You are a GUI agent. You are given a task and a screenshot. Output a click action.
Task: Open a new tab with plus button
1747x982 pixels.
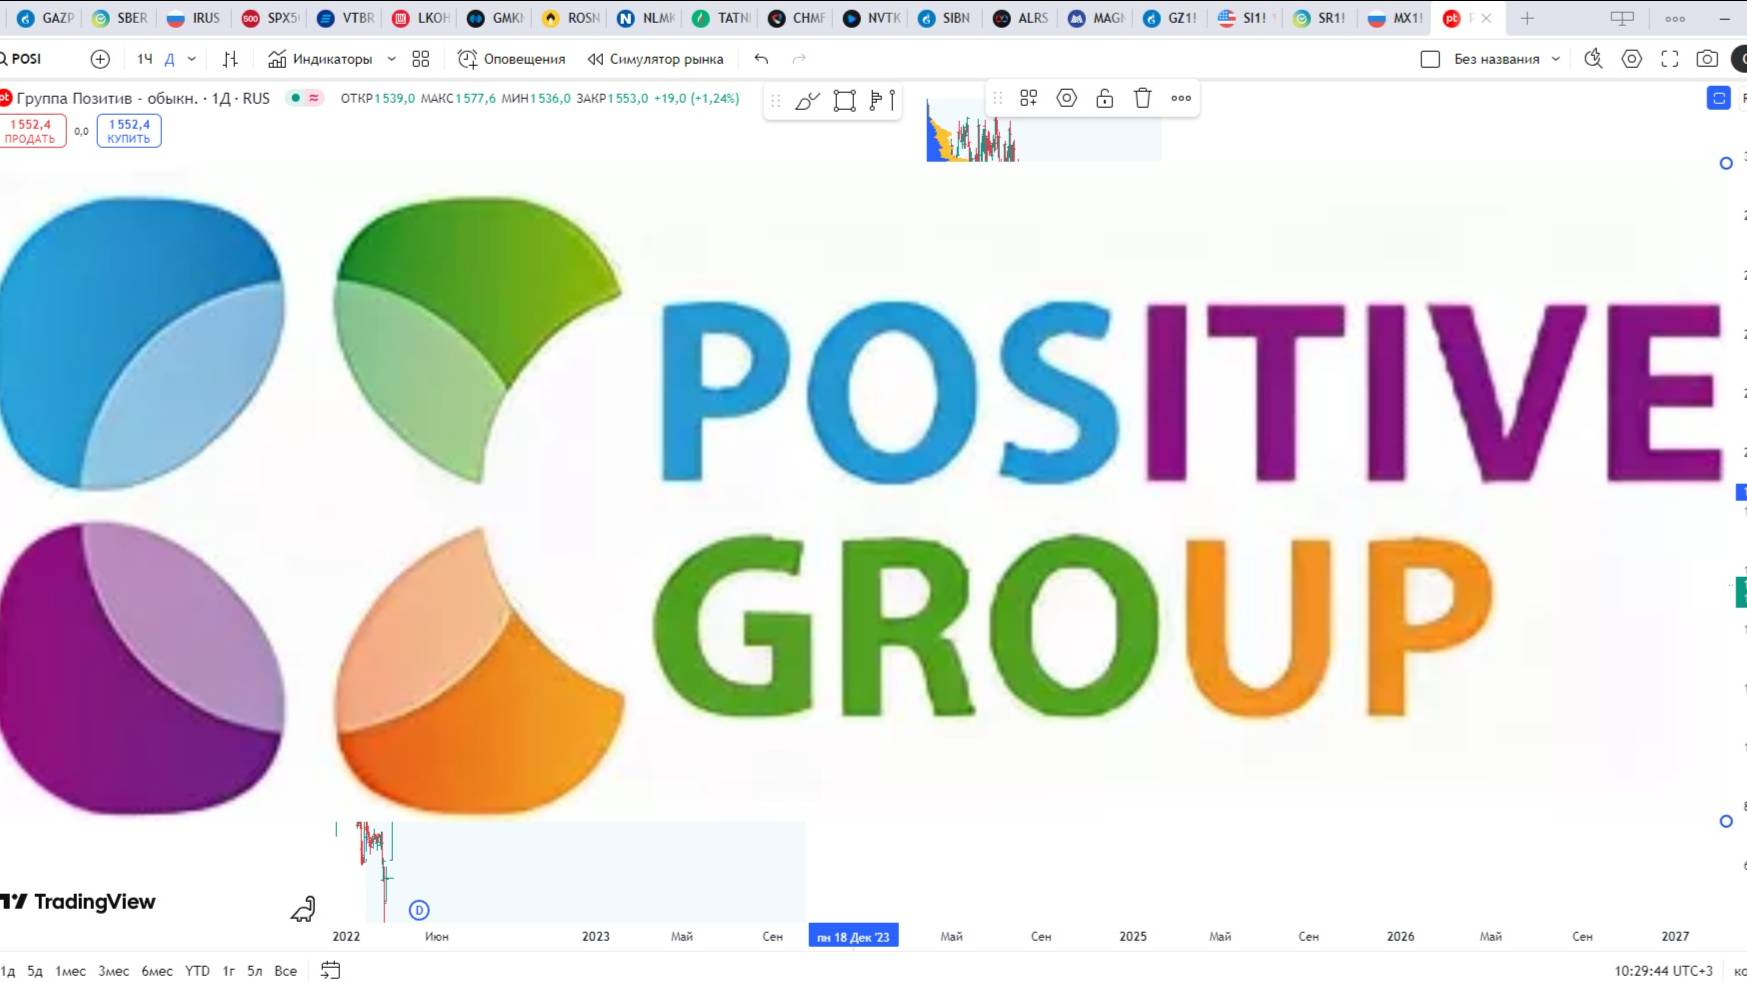[x=1527, y=18]
